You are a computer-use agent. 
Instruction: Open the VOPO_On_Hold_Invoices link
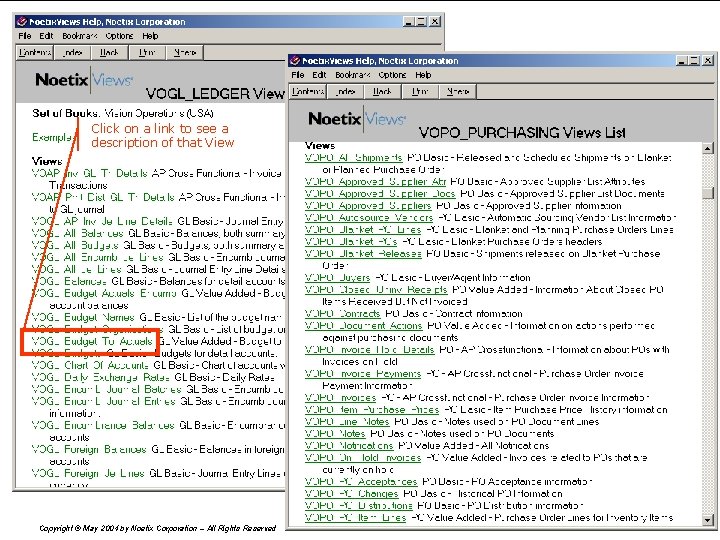click(x=363, y=458)
